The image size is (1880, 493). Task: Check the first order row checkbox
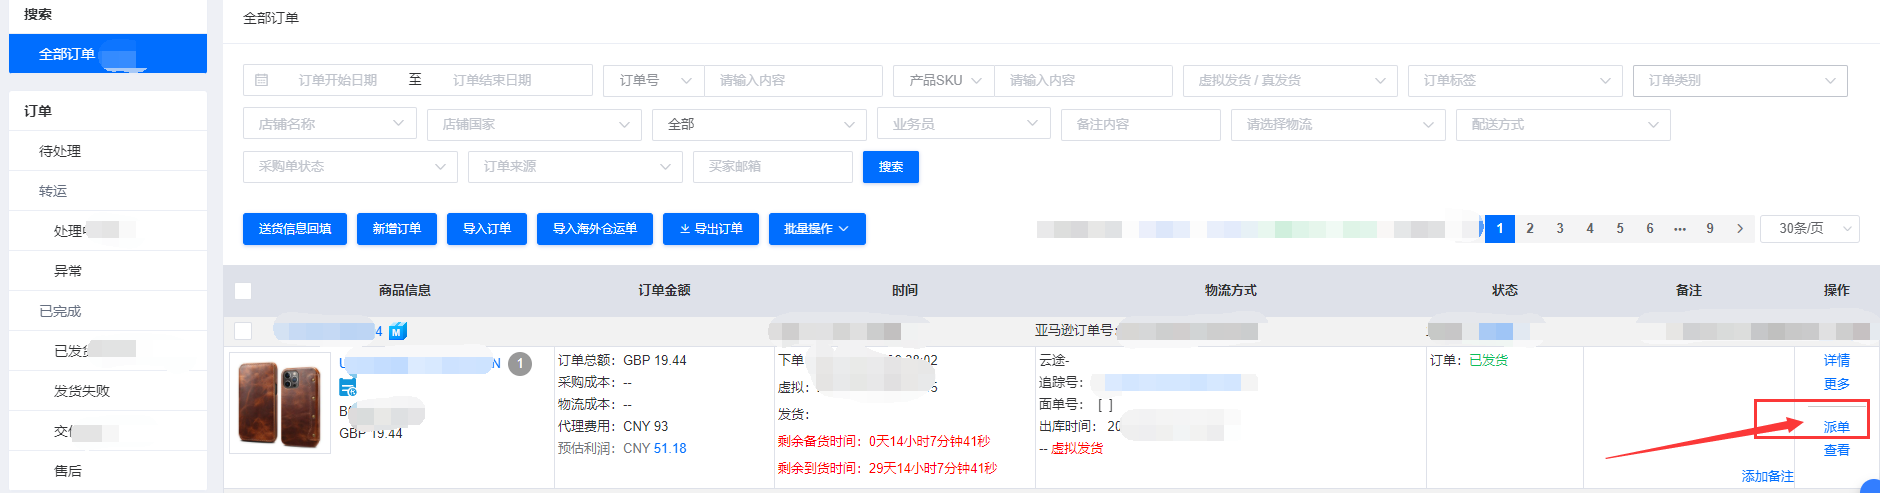pos(243,331)
